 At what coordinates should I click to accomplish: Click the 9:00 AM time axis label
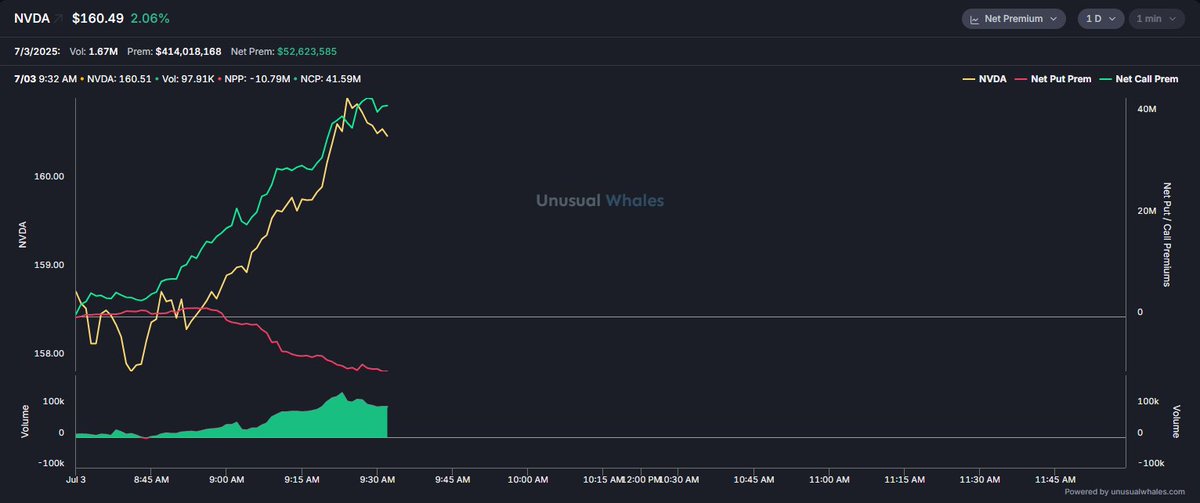click(x=227, y=479)
